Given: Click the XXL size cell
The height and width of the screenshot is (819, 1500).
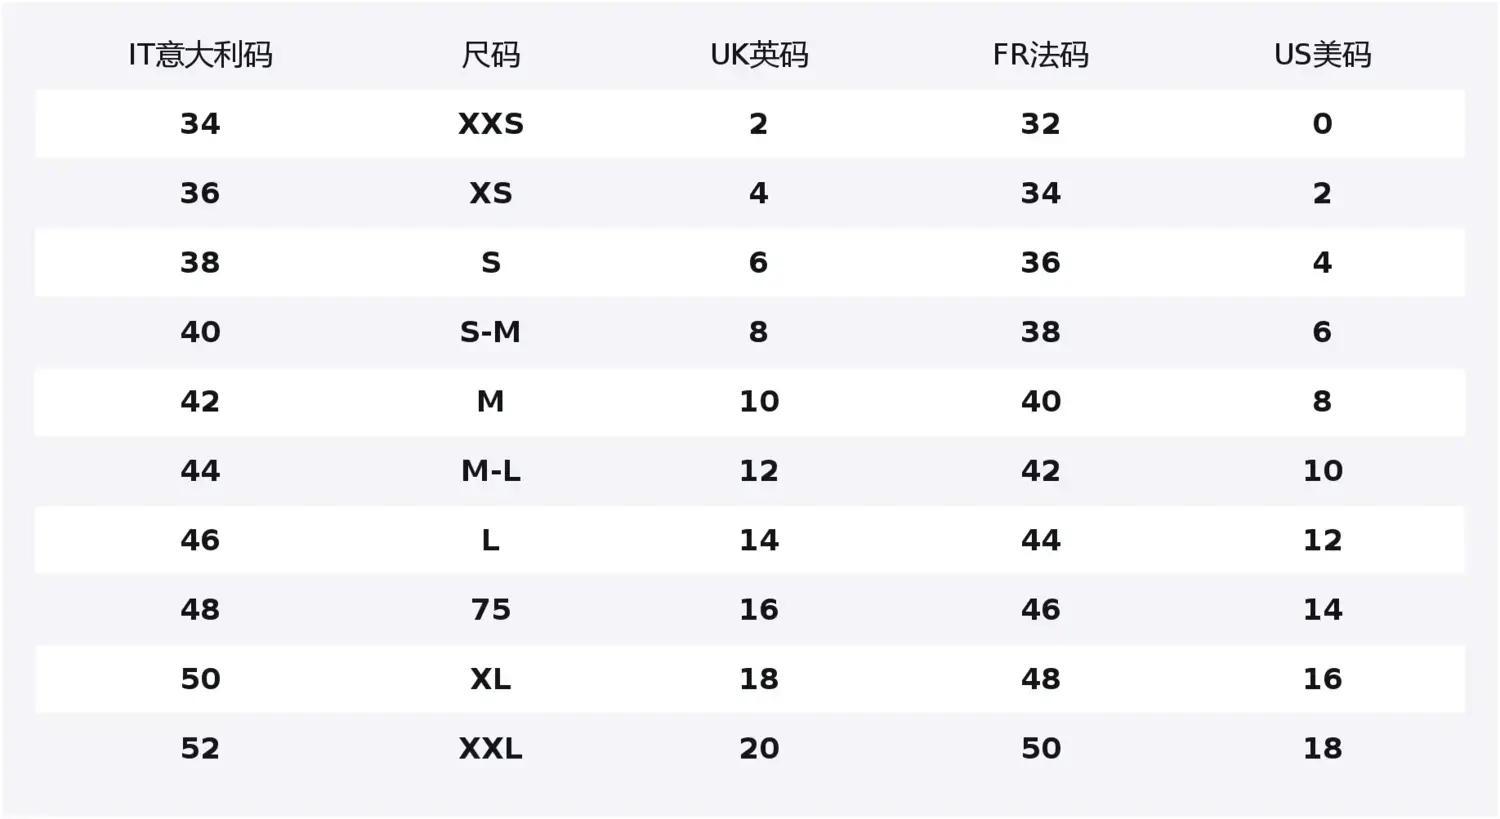Looking at the screenshot, I should coord(490,749).
